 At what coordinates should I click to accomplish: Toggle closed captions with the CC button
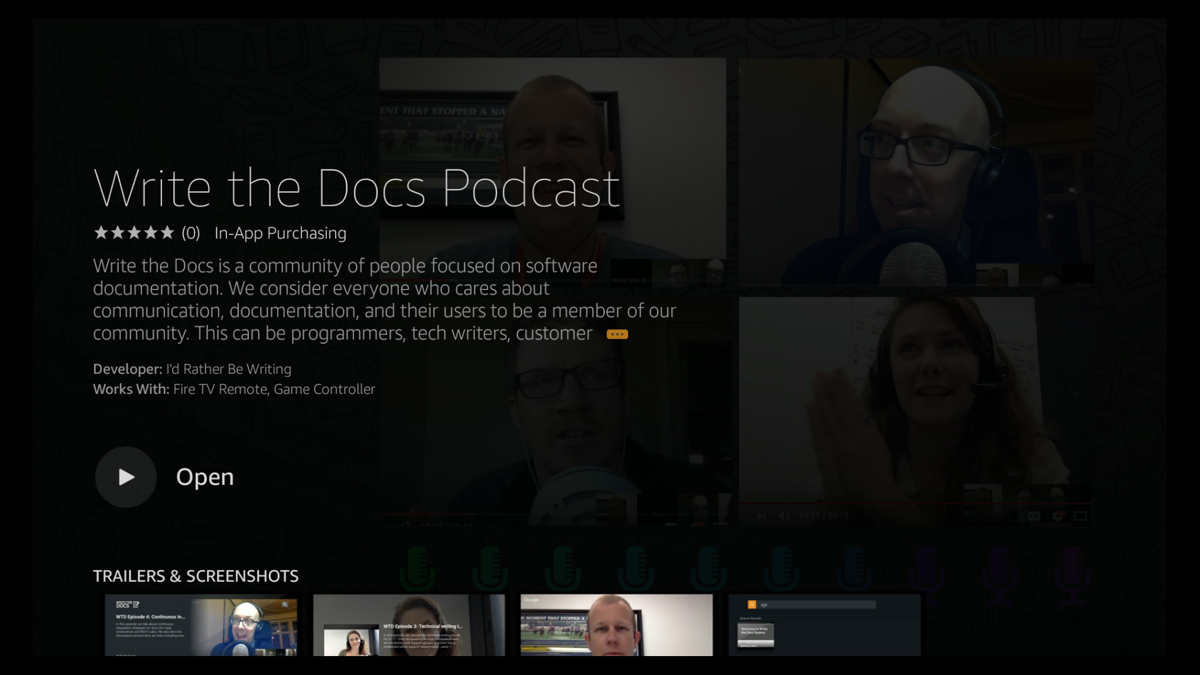pos(1035,517)
